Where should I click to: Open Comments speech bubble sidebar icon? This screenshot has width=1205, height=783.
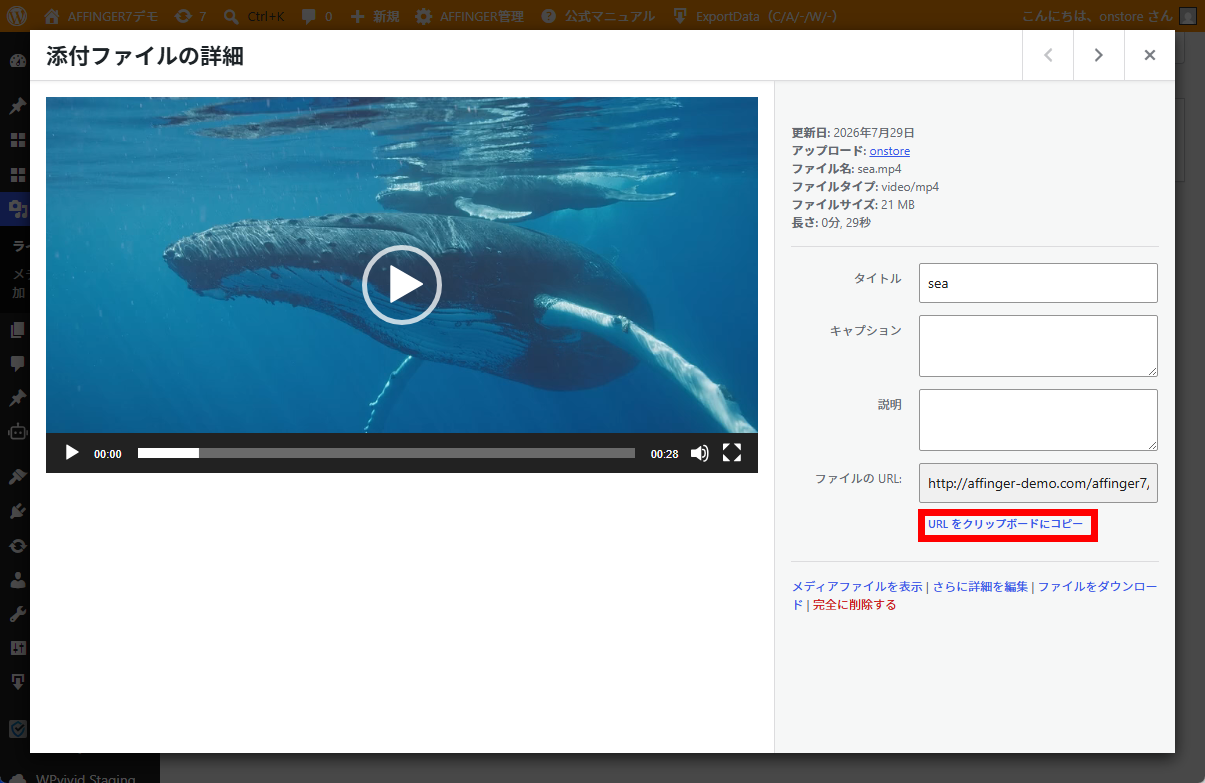point(17,364)
